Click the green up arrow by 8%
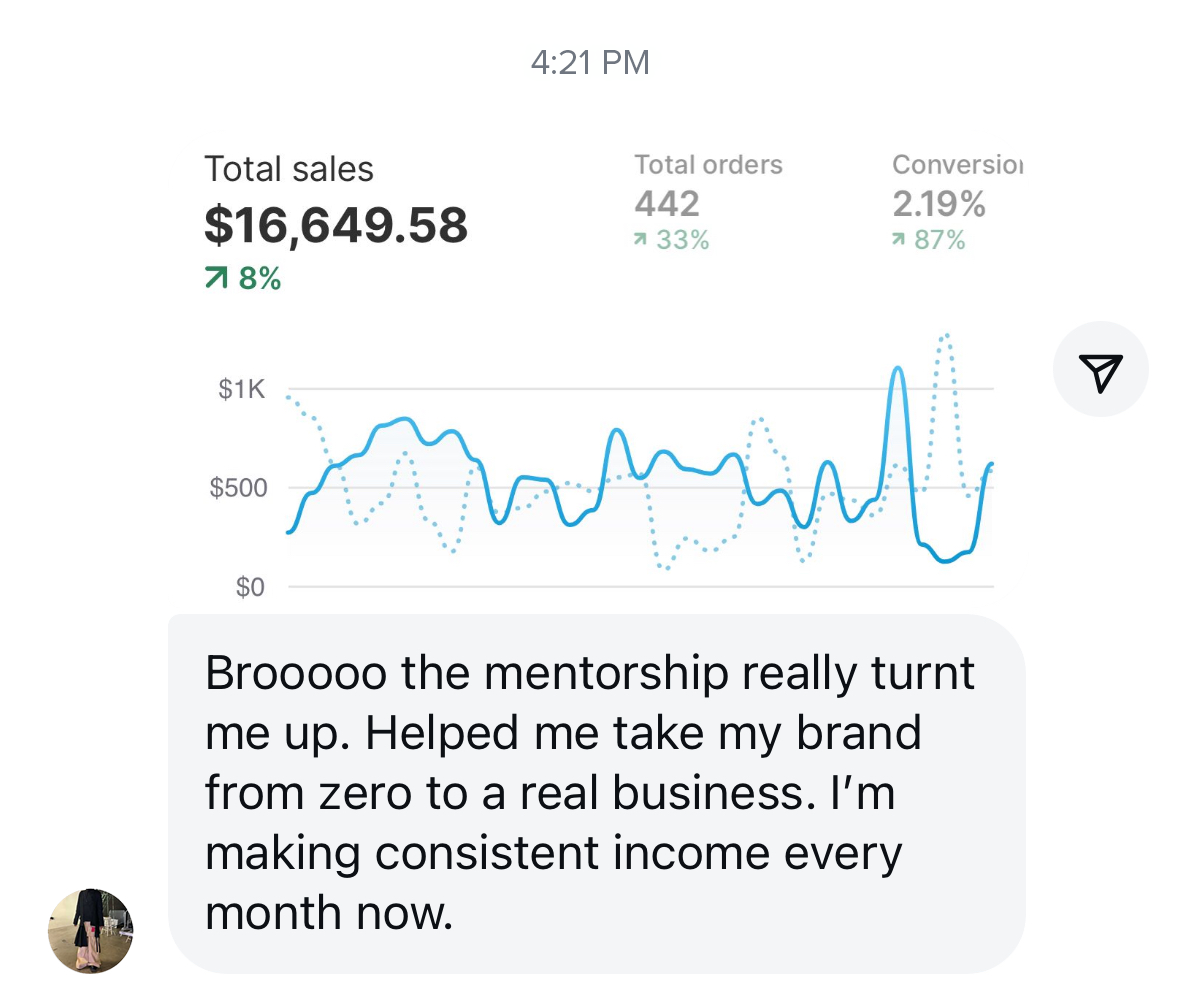1179x997 pixels. pos(215,280)
